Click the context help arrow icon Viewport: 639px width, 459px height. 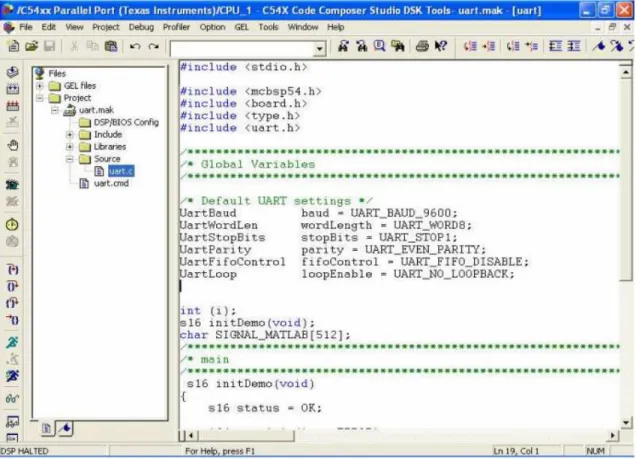pos(441,46)
